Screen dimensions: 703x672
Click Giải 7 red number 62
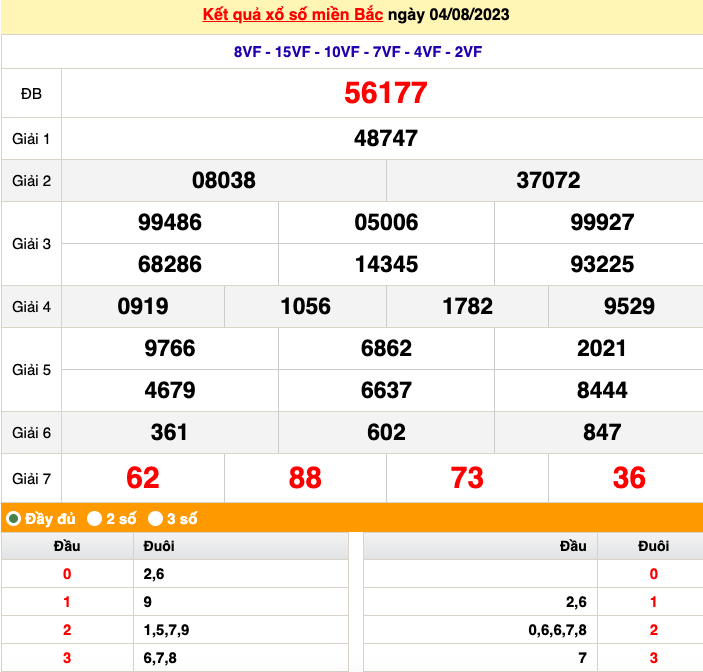point(143,477)
